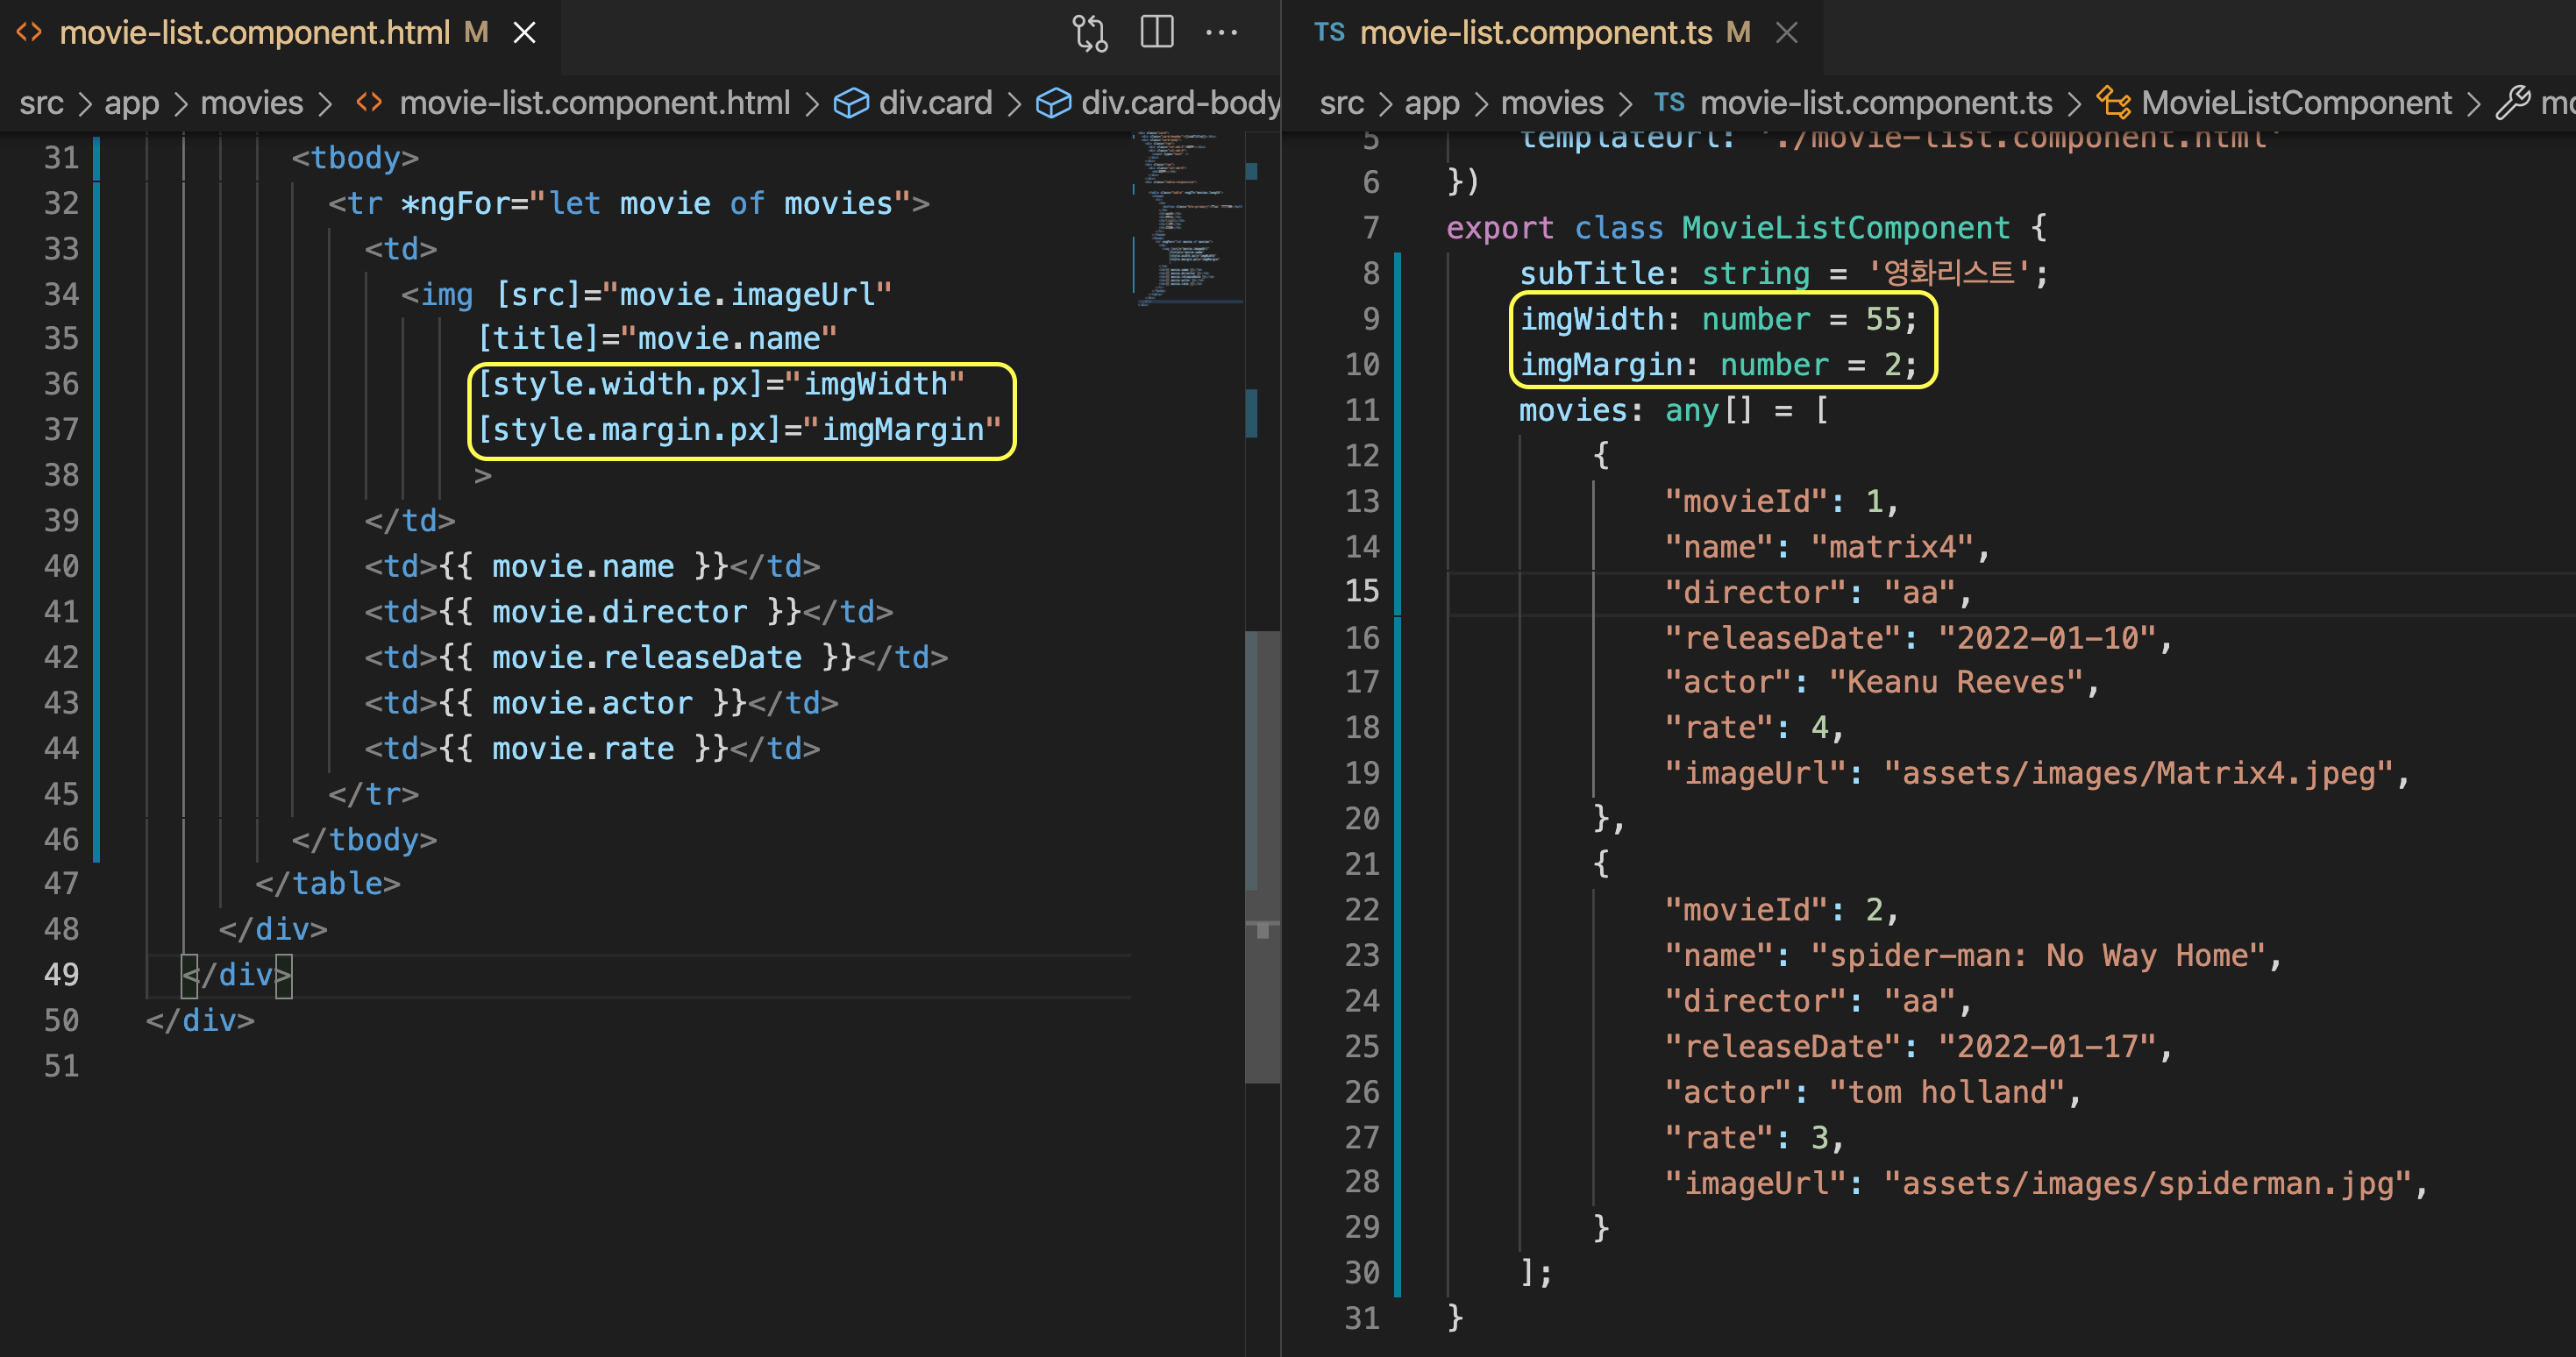Click the Open Changes compare icon

tap(1089, 33)
